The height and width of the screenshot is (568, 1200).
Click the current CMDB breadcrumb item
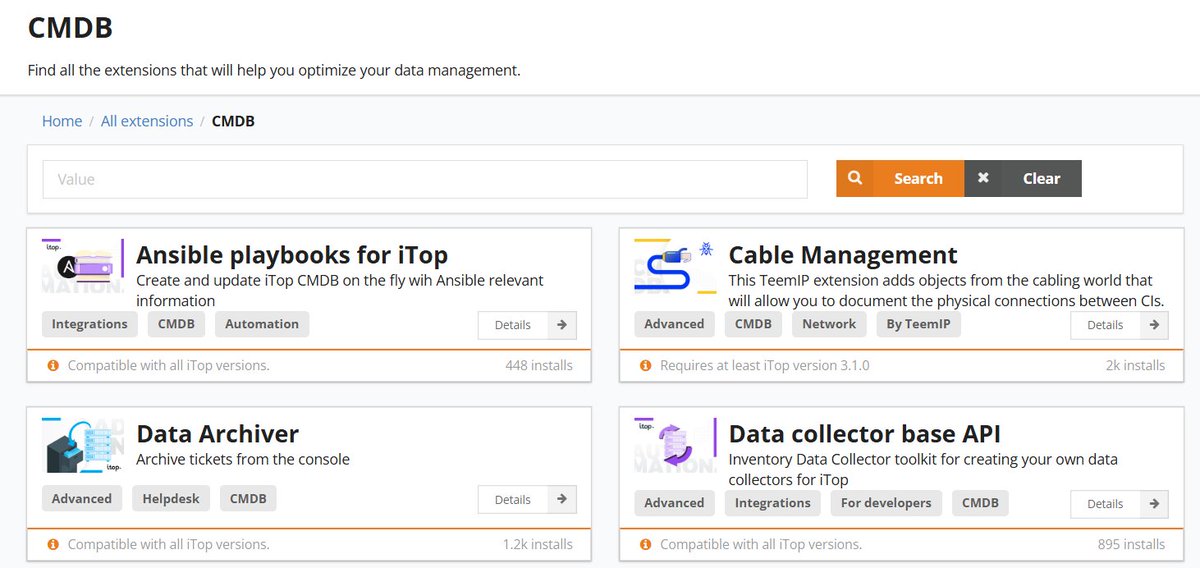[x=233, y=121]
